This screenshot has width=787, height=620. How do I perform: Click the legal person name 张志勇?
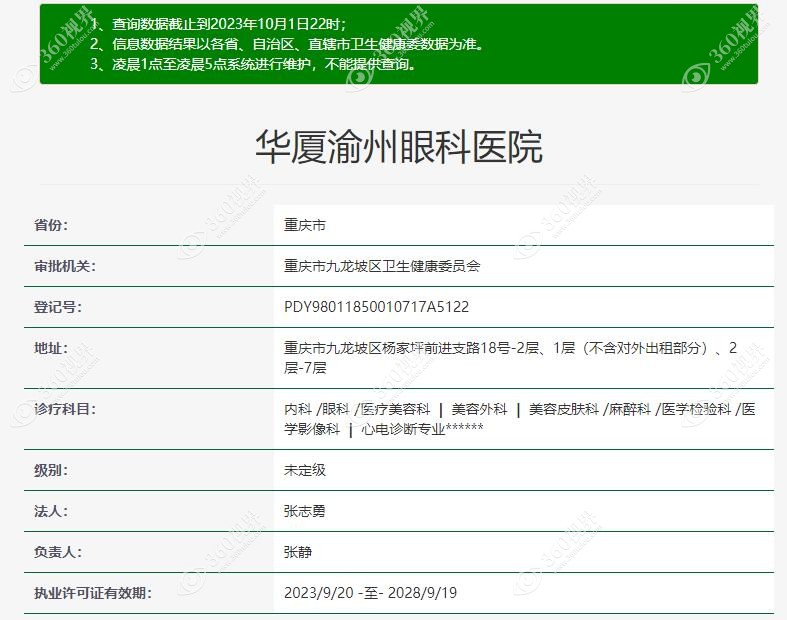point(305,511)
